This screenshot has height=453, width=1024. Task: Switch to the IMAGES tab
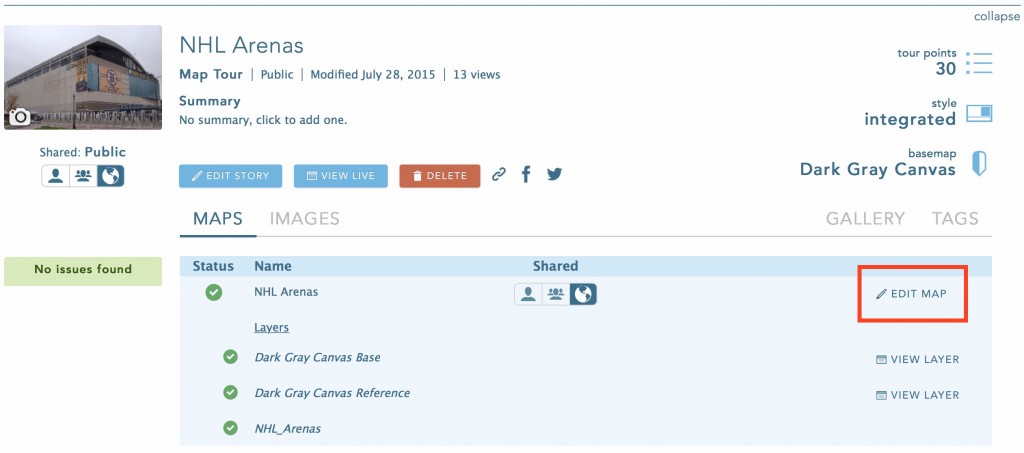304,219
